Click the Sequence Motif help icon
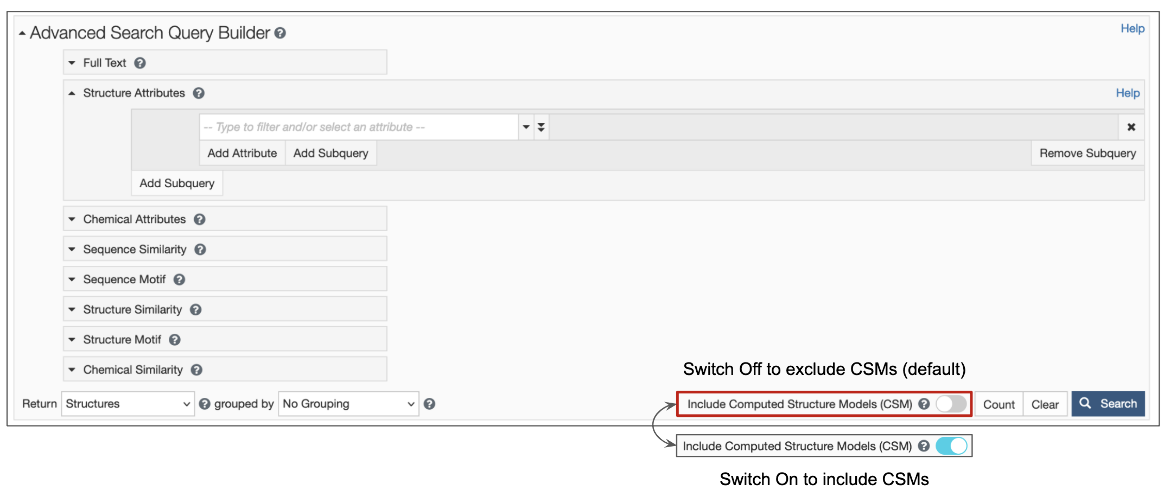Image resolution: width=1170 pixels, height=496 pixels. pyautogui.click(x=179, y=280)
